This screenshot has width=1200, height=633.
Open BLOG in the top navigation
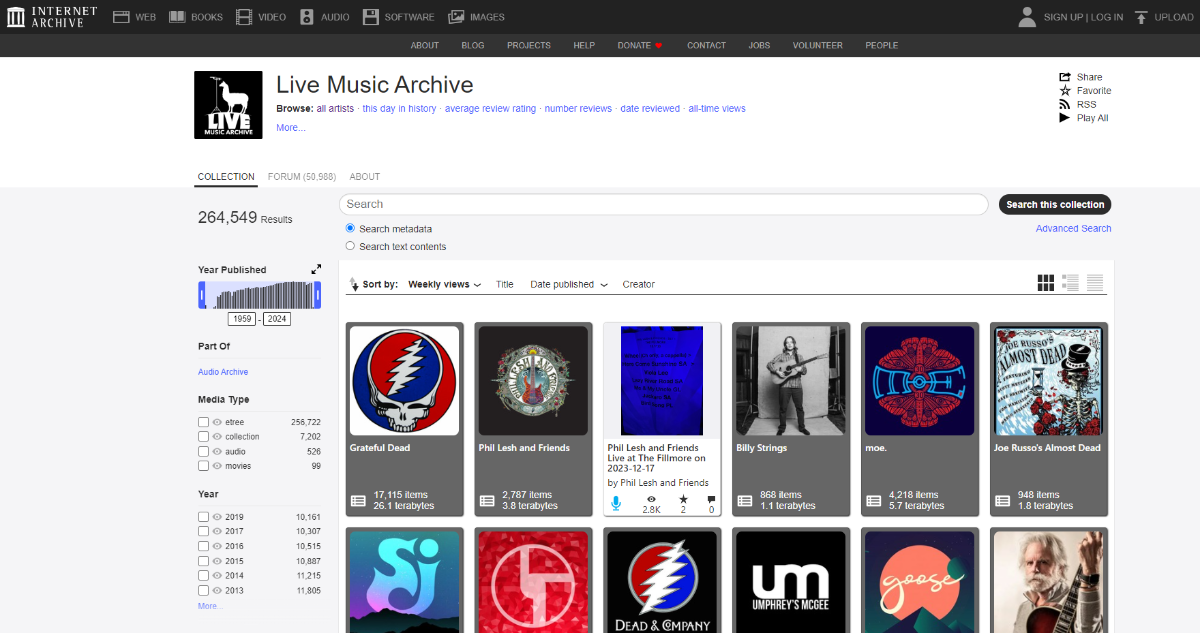473,46
